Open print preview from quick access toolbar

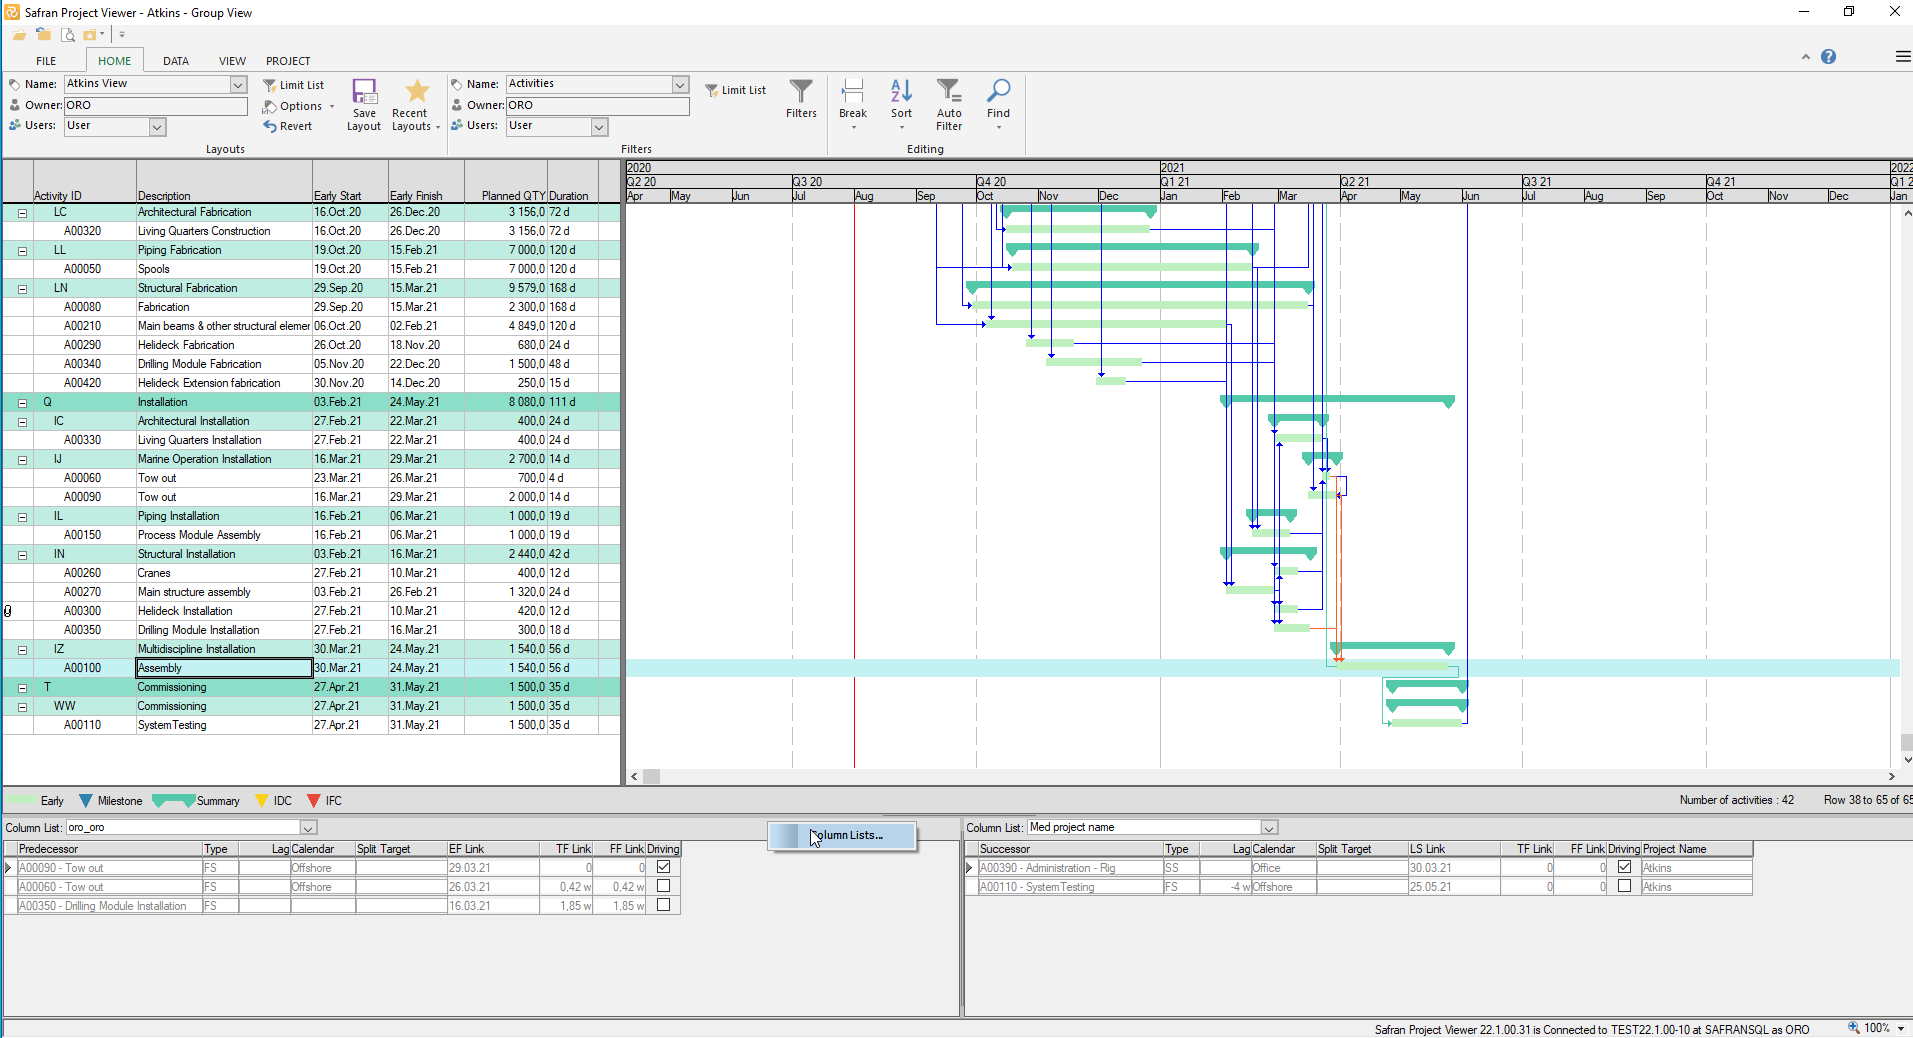coord(68,35)
